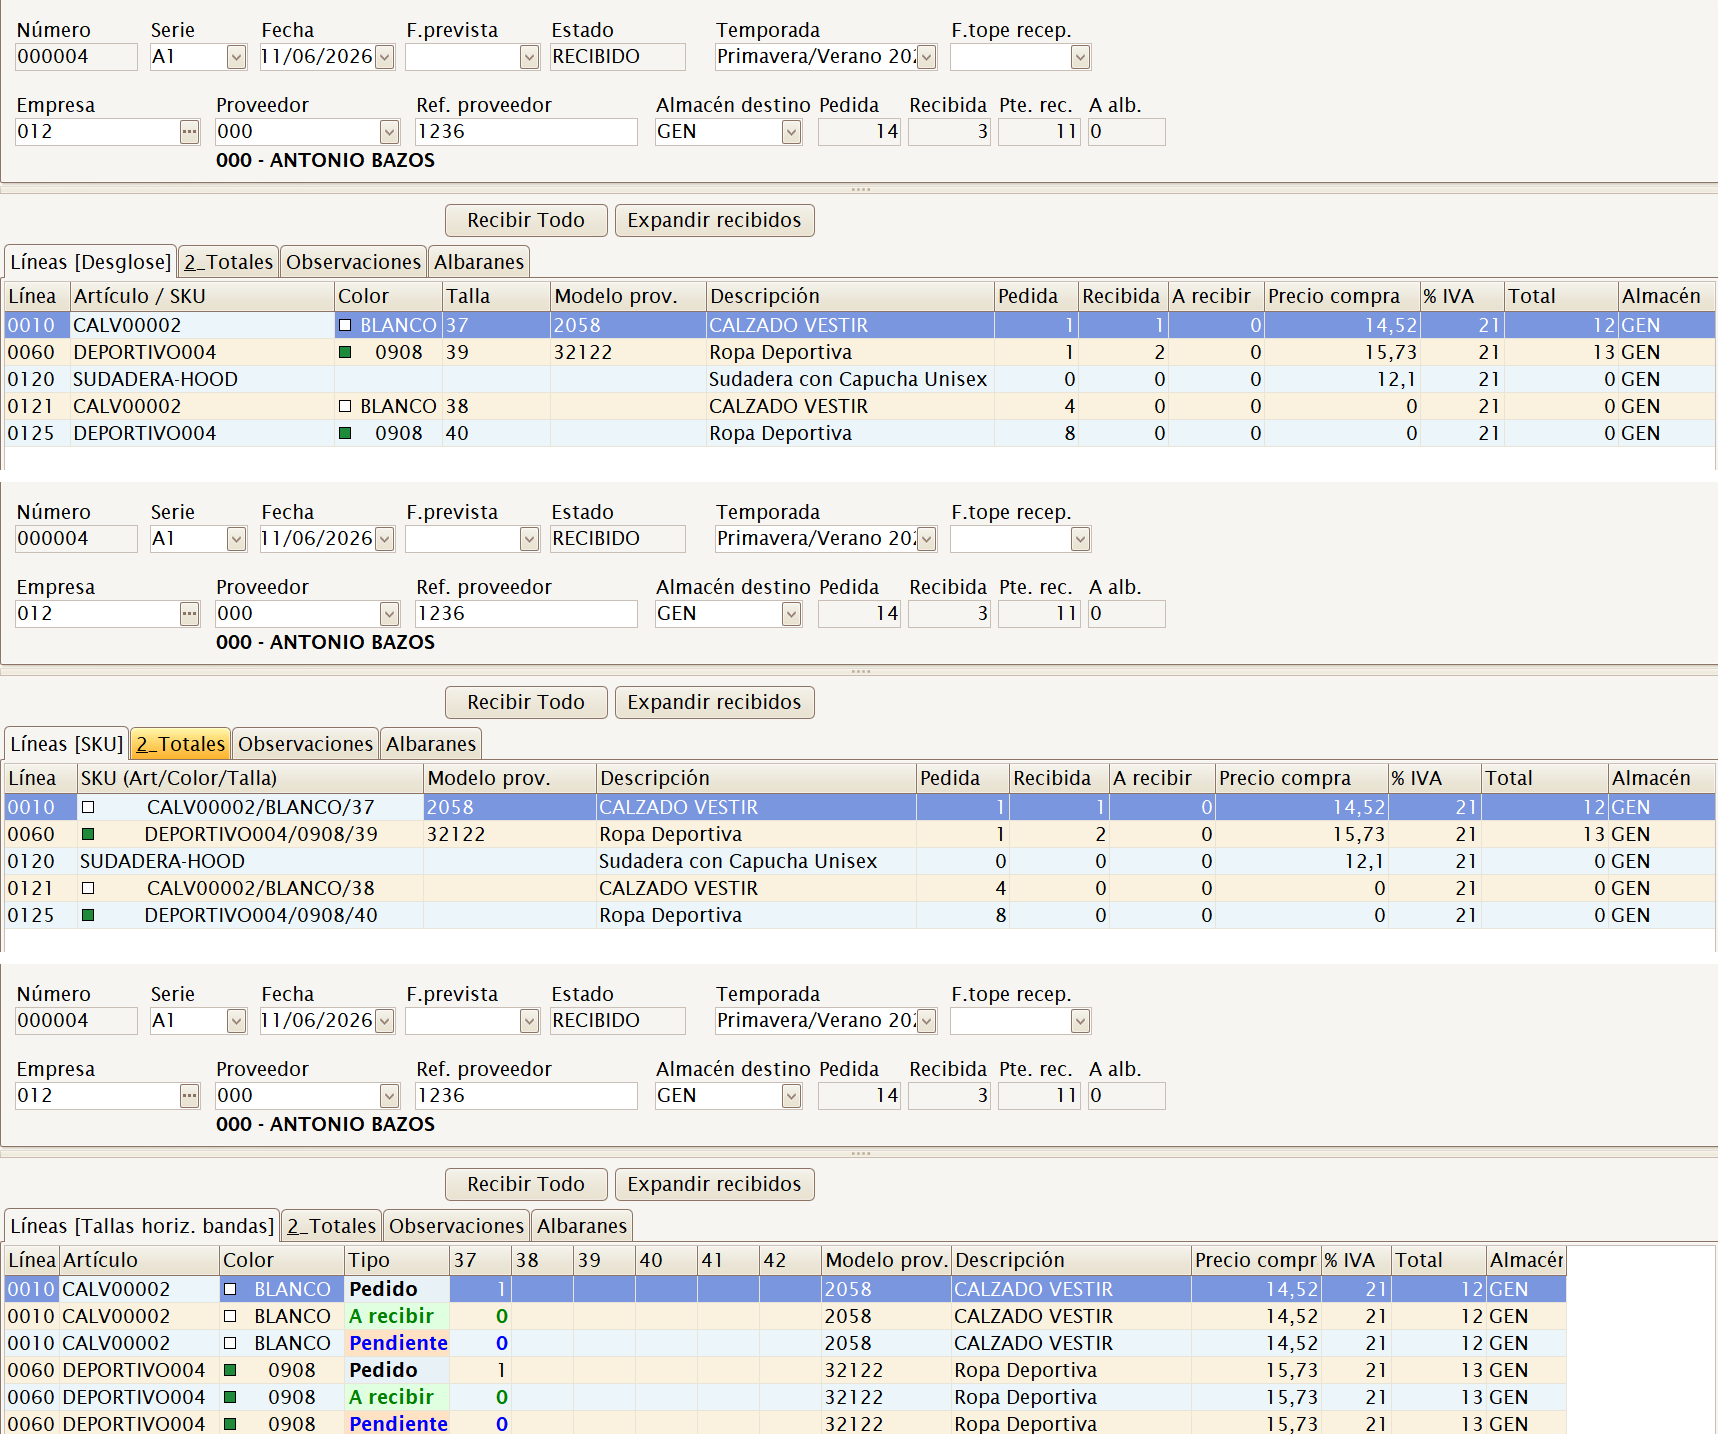Viewport: 1718px width, 1434px height.
Task: Click 'Precio compra' header in Líneas [Desglose] grid
Action: click(1342, 296)
